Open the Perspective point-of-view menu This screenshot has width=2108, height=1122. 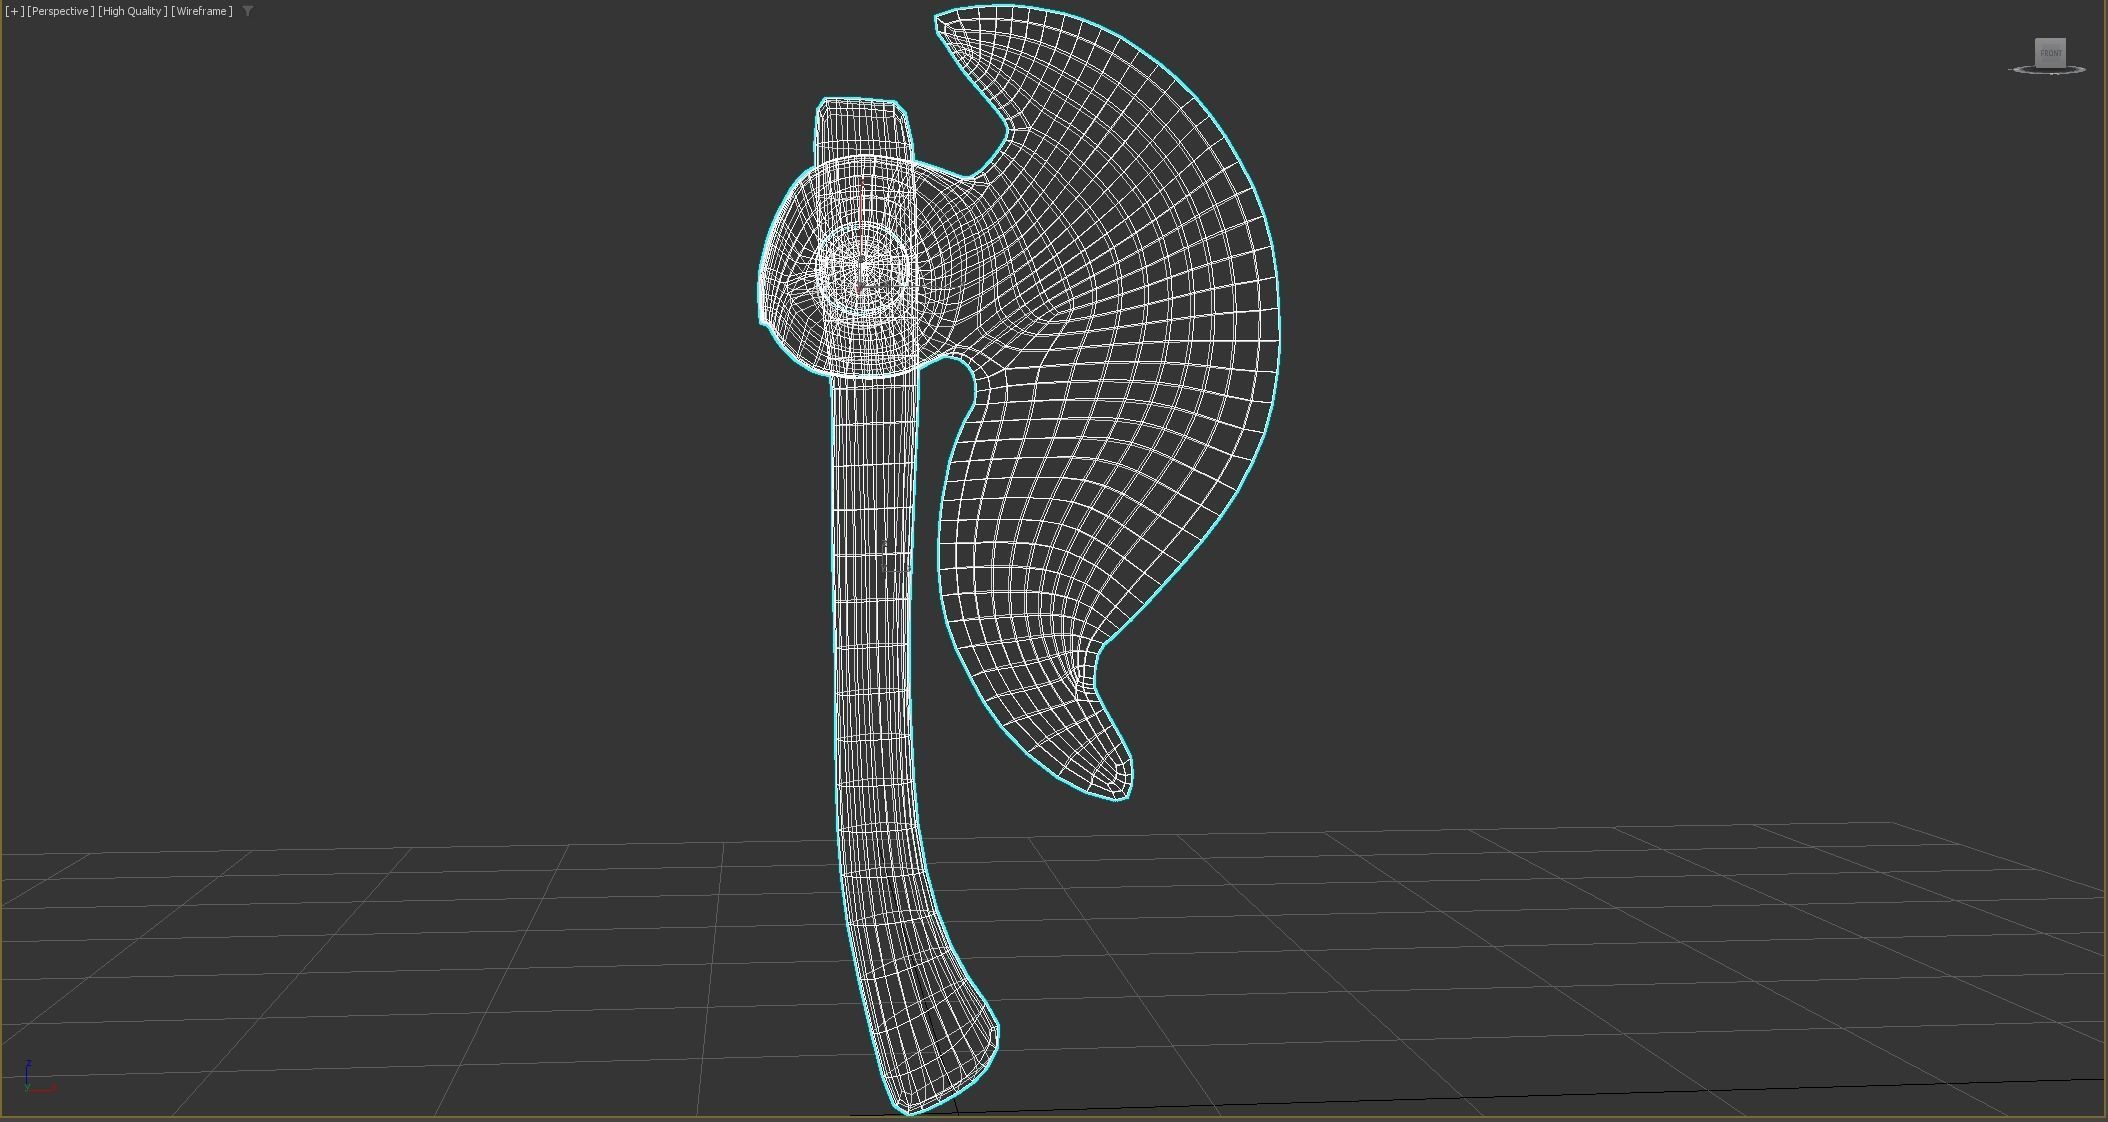61,11
